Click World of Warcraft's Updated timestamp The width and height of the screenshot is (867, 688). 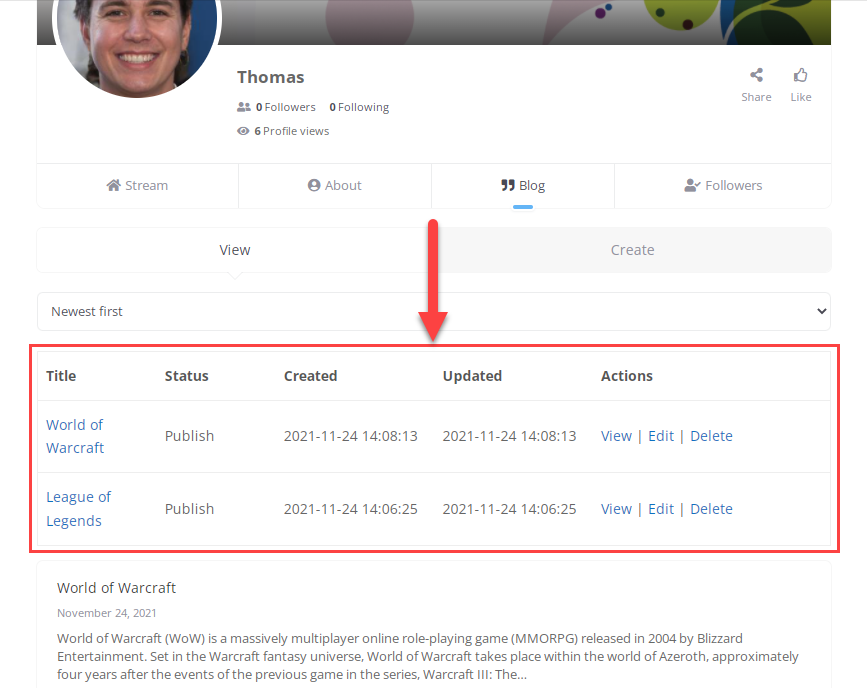click(x=509, y=436)
